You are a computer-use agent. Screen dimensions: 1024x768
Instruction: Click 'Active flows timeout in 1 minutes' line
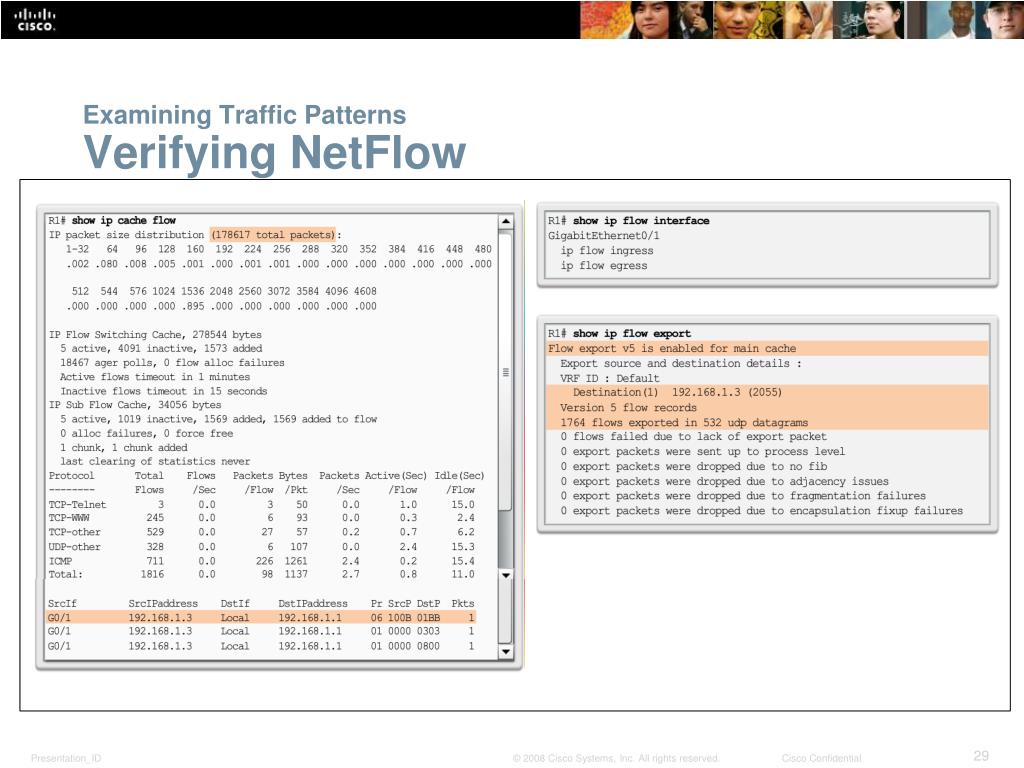coord(155,377)
